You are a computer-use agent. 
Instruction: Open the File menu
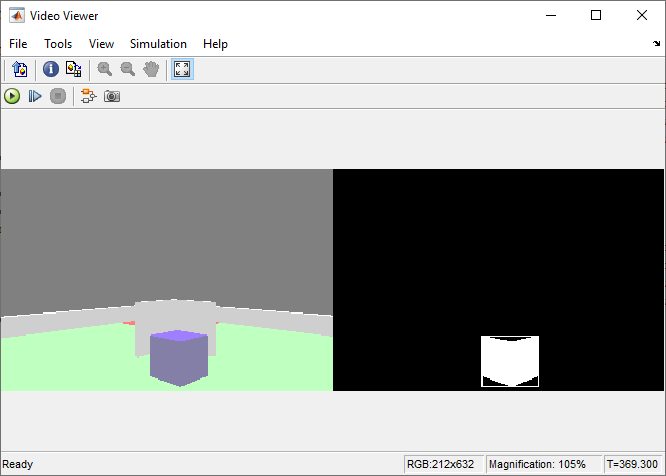18,44
